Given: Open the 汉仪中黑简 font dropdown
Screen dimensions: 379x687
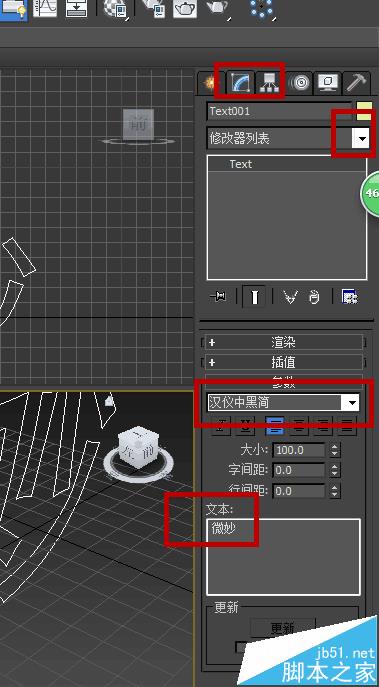Looking at the screenshot, I should 352,403.
